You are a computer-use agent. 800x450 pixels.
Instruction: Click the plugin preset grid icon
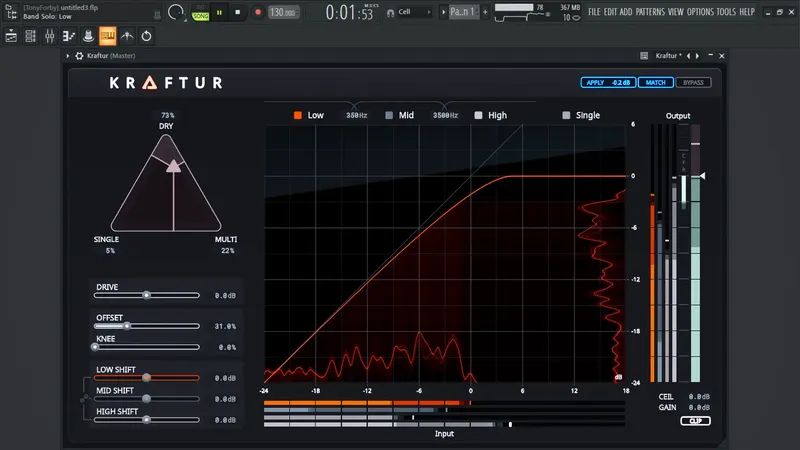[x=644, y=56]
